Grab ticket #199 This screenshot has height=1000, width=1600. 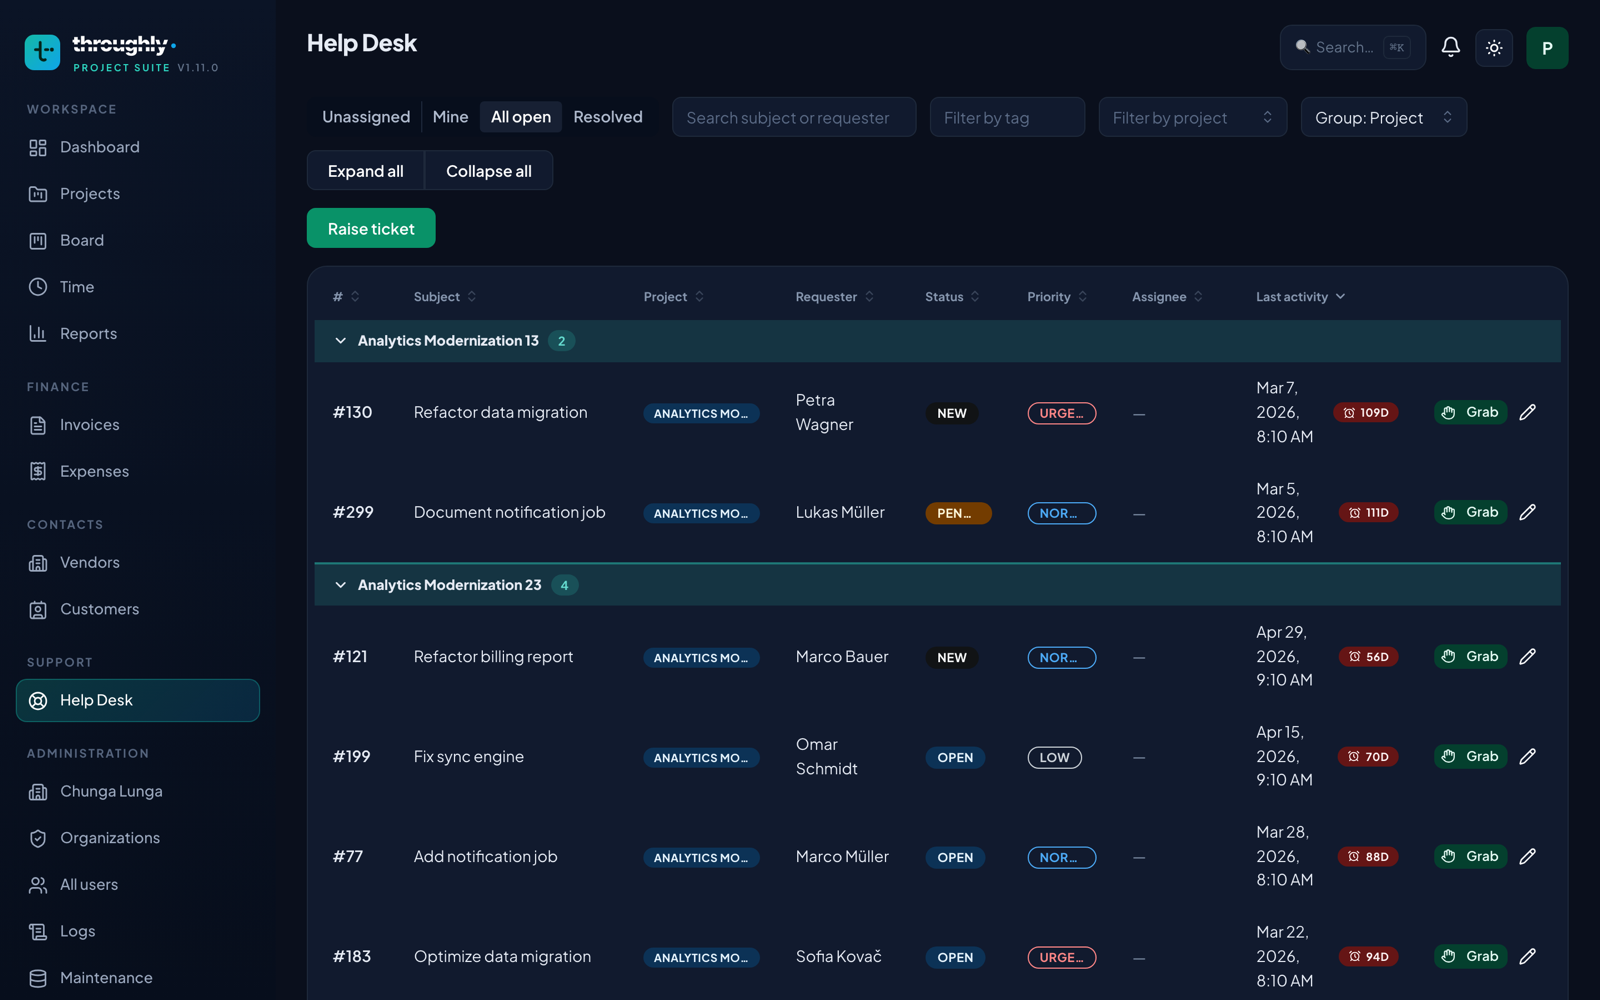pos(1470,756)
